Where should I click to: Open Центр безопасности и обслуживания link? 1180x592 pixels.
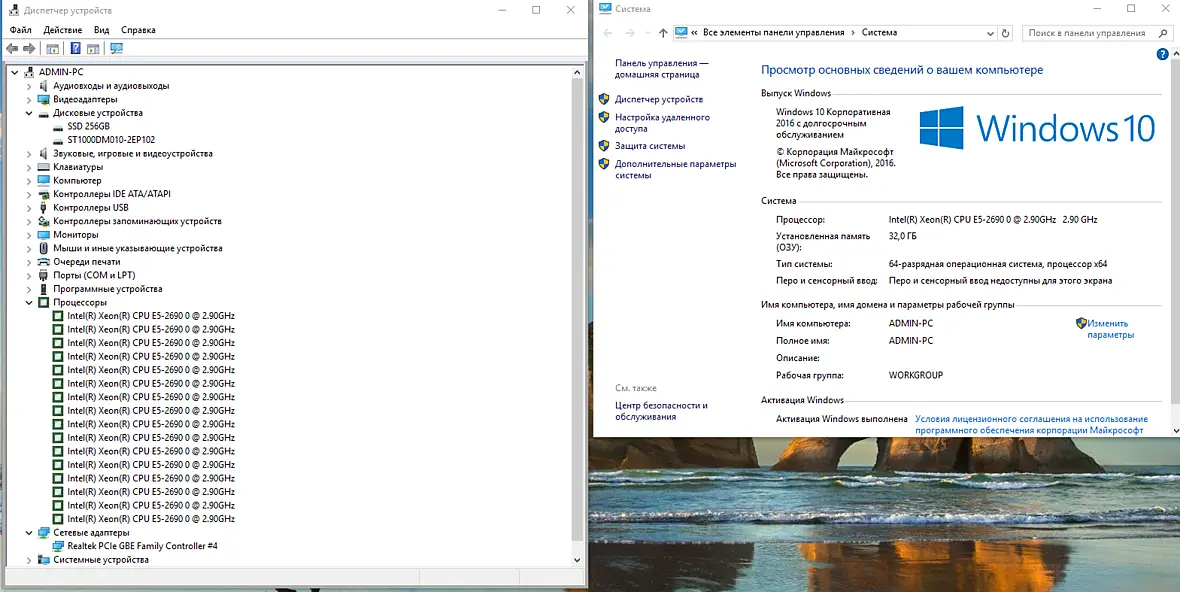(x=661, y=411)
